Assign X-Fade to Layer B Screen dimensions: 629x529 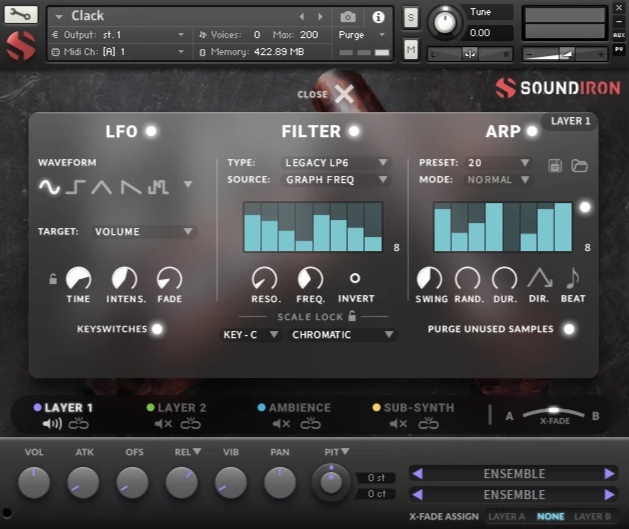point(592,516)
